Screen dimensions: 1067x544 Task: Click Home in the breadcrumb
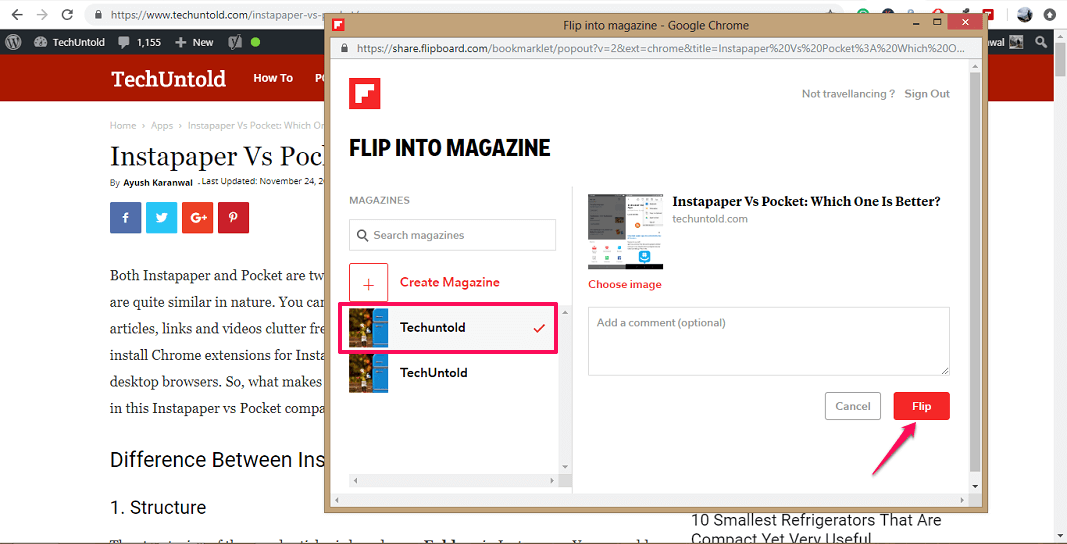click(x=123, y=125)
